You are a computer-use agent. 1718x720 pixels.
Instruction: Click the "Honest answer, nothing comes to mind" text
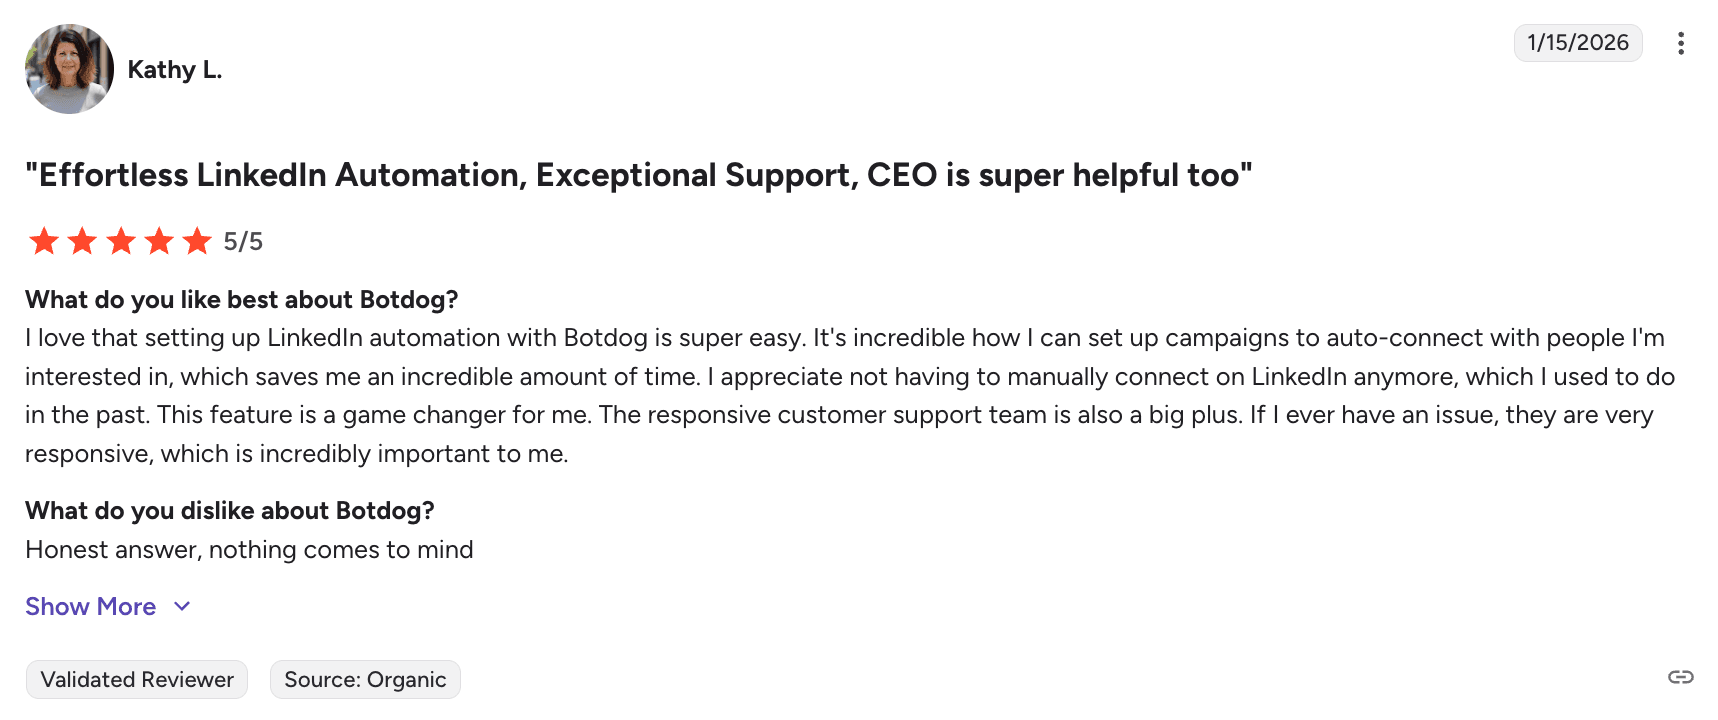tap(249, 550)
